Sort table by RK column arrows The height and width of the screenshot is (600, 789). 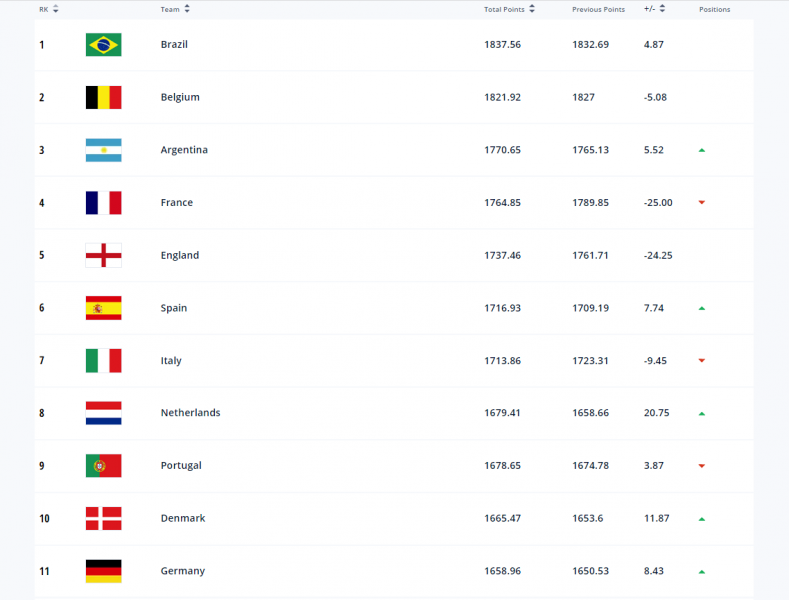55,9
